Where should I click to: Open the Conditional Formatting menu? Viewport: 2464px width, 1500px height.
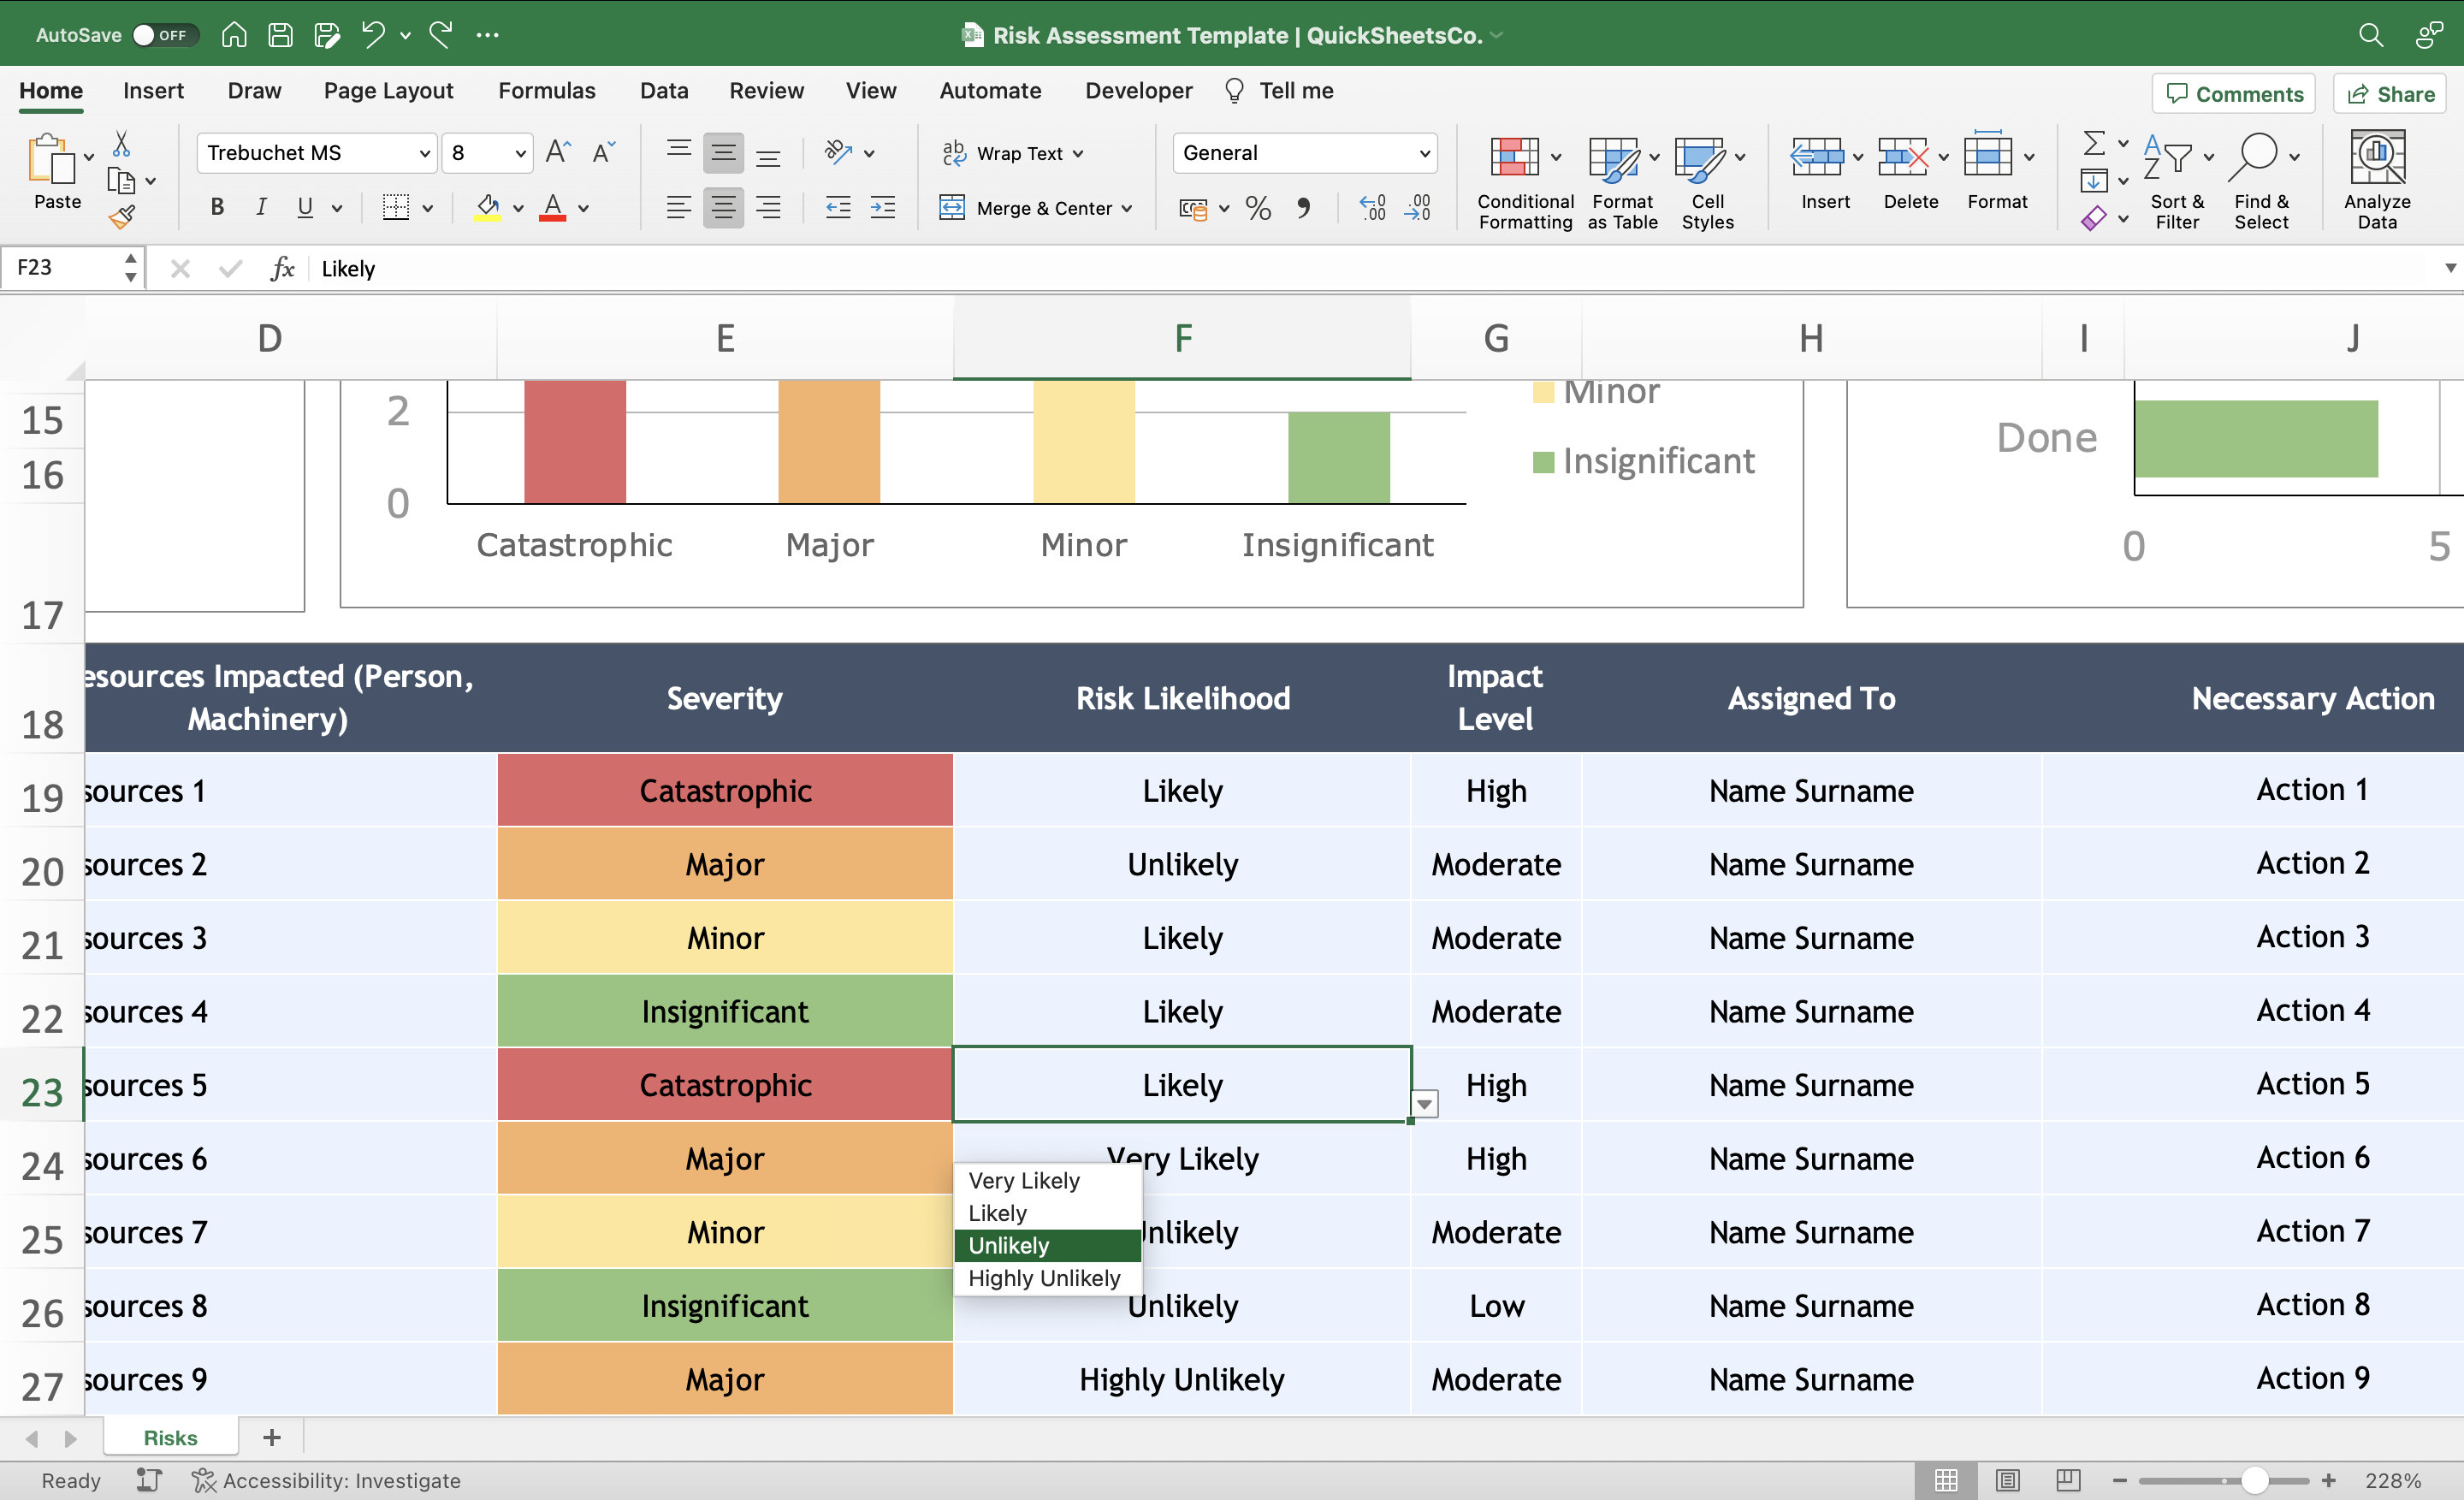coord(1521,182)
